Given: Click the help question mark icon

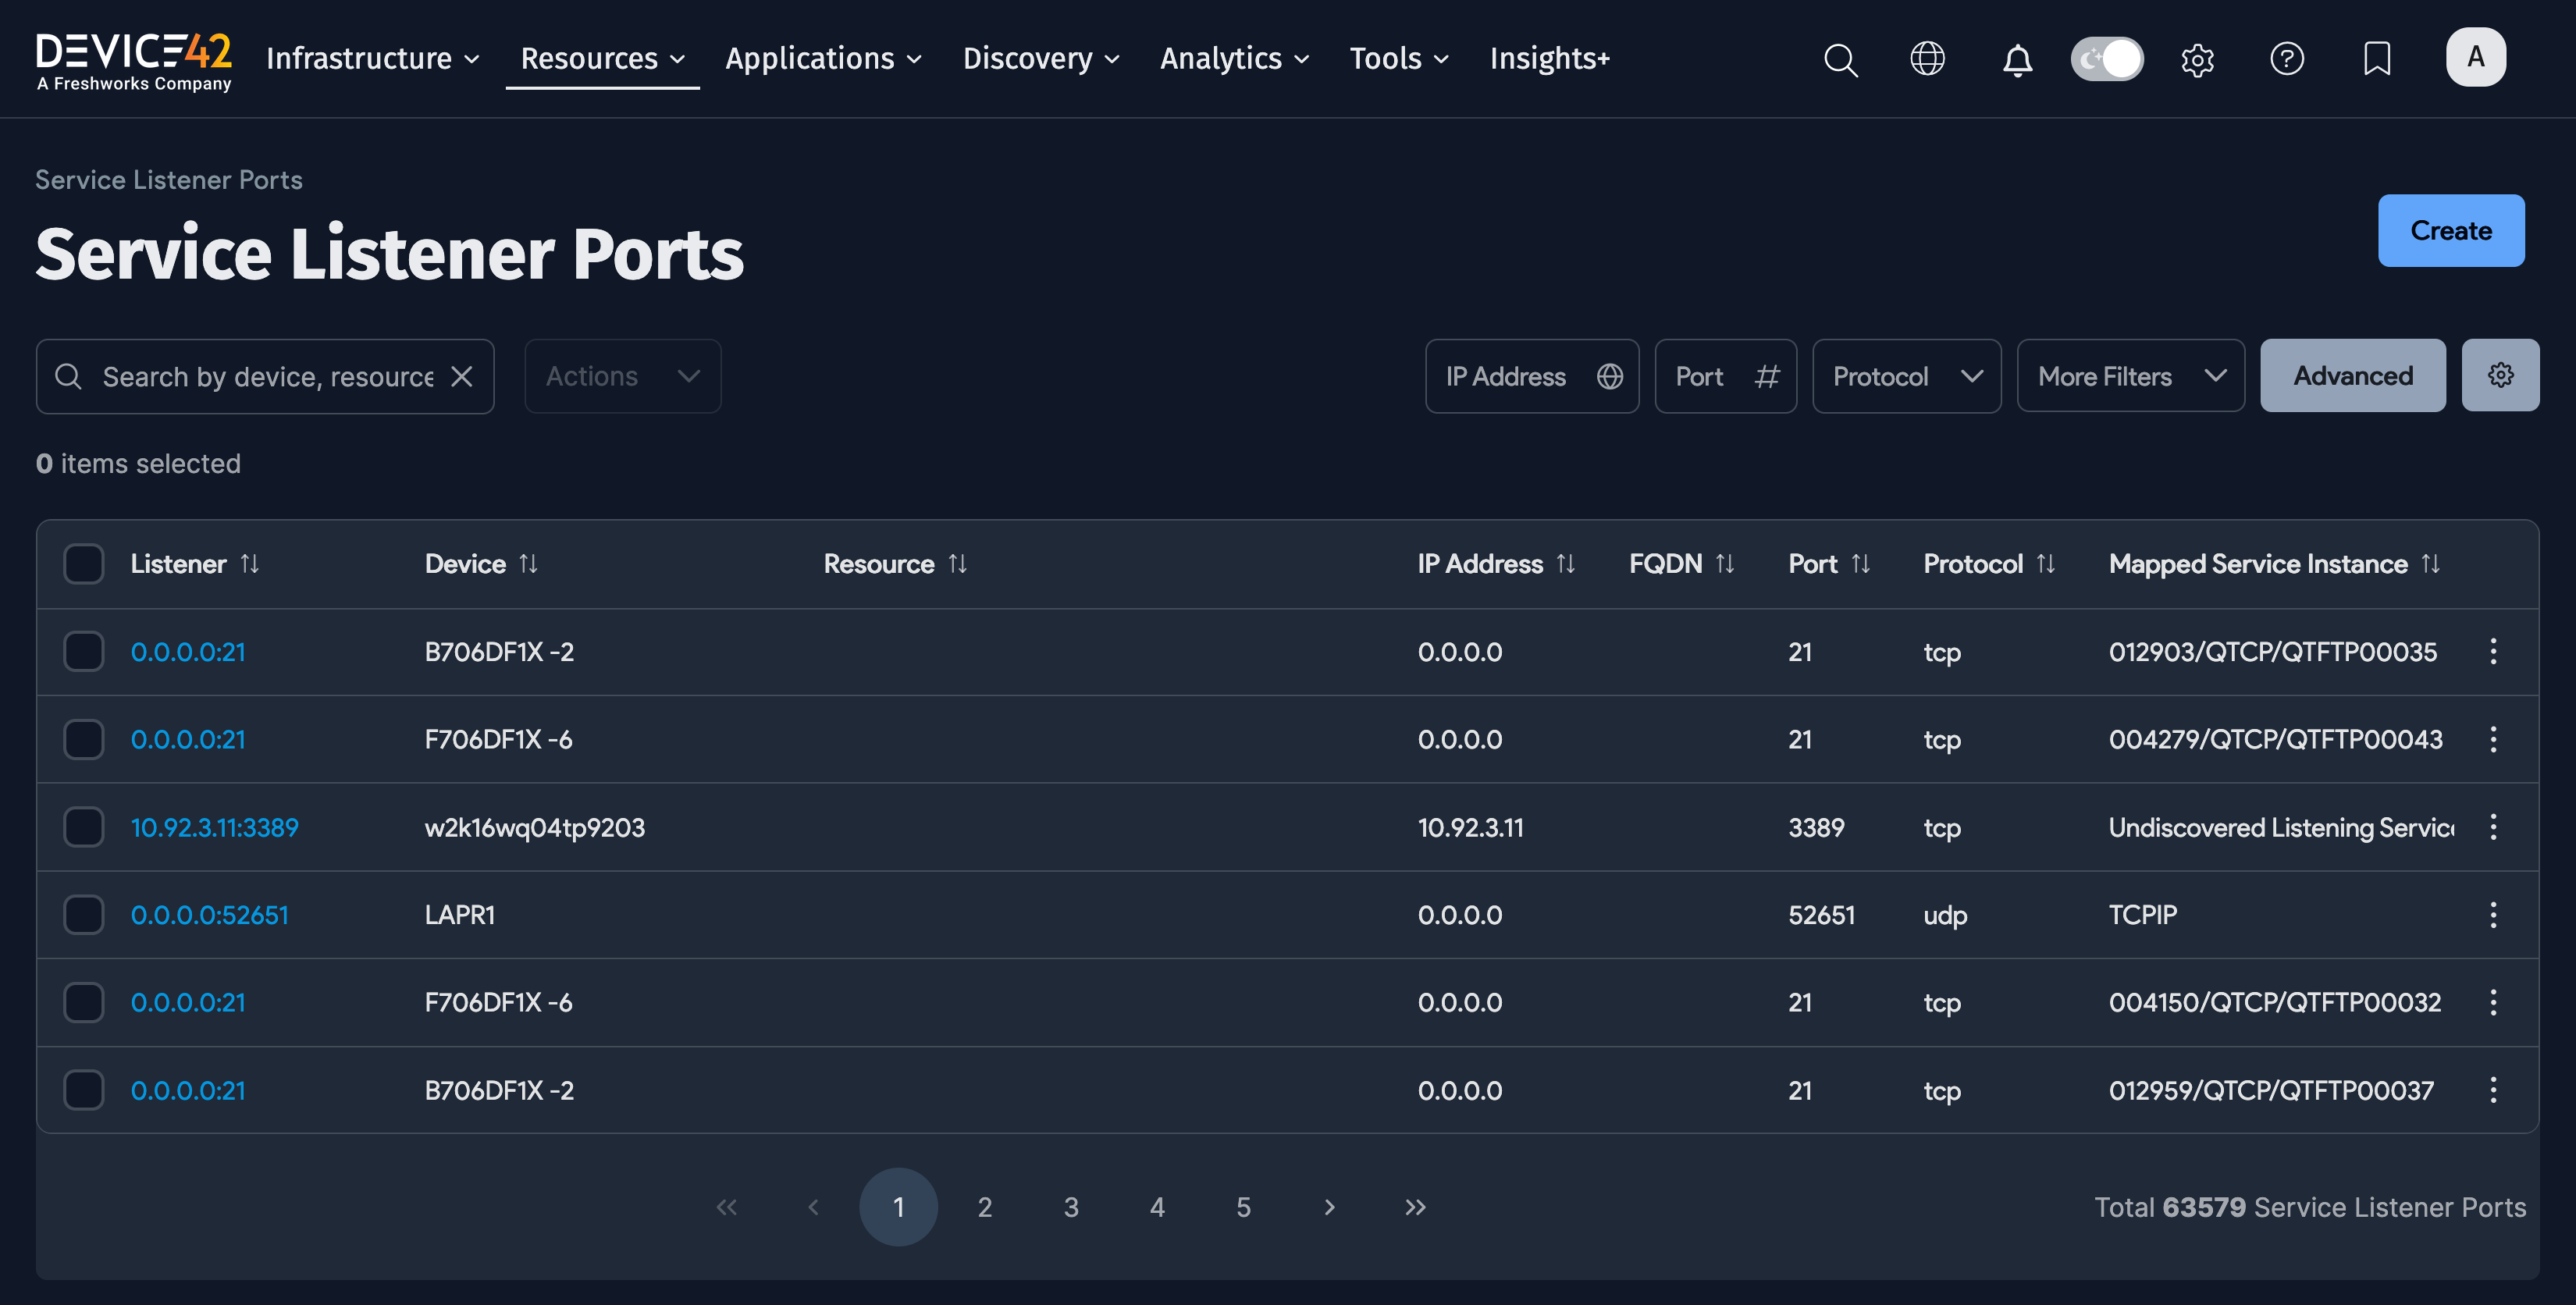Looking at the screenshot, I should click(2287, 60).
